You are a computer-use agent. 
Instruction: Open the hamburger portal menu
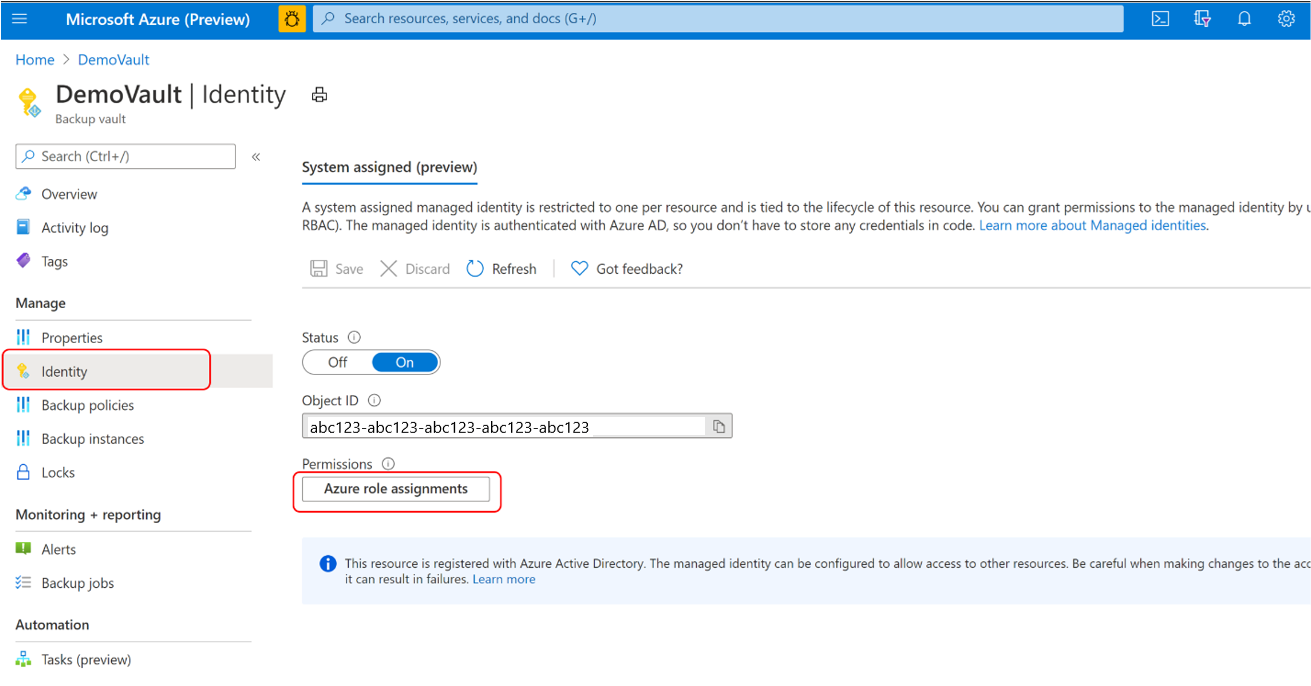pos(20,19)
